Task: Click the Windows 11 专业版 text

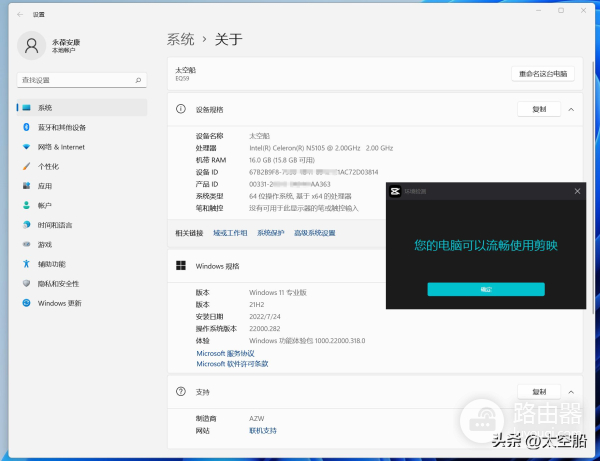Action: tap(278, 293)
